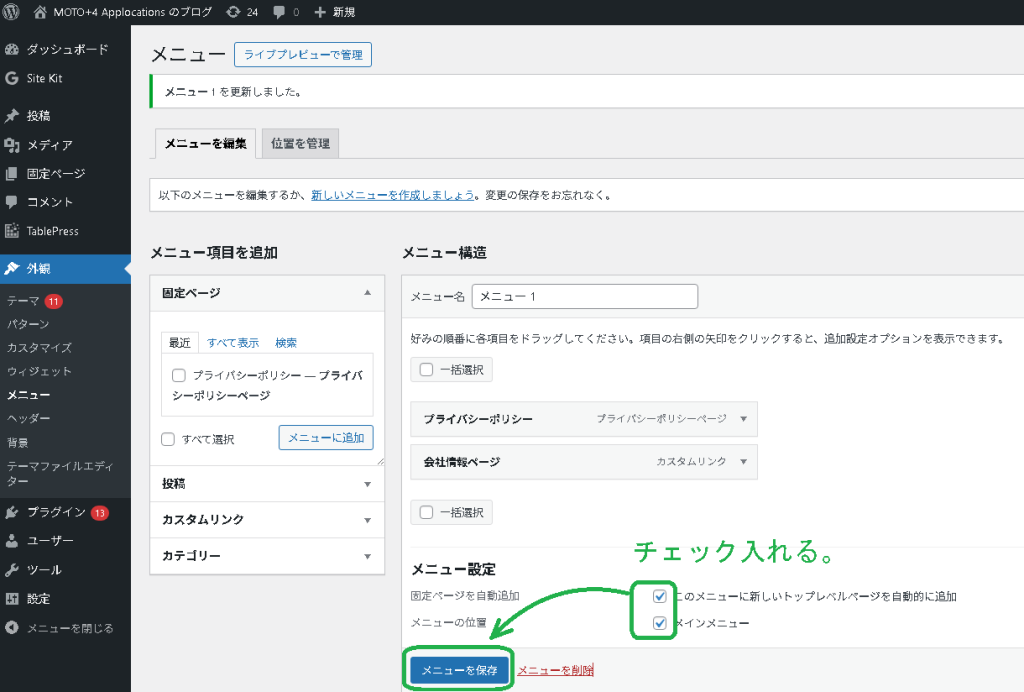Image resolution: width=1024 pixels, height=692 pixels.
Task: Click the WordPress logo icon
Action: [x=12, y=12]
